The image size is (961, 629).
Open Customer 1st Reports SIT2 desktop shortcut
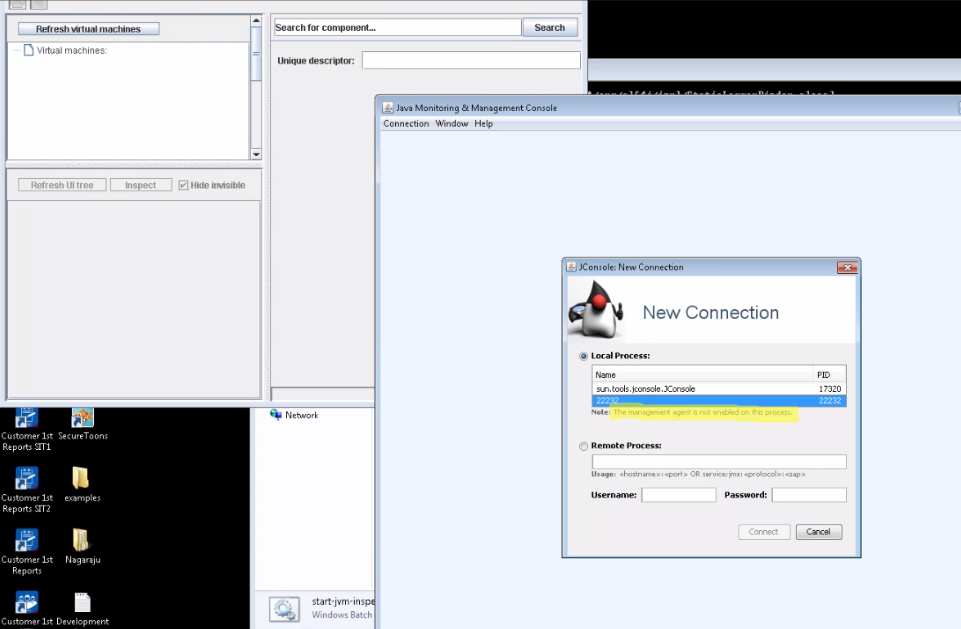(26, 490)
